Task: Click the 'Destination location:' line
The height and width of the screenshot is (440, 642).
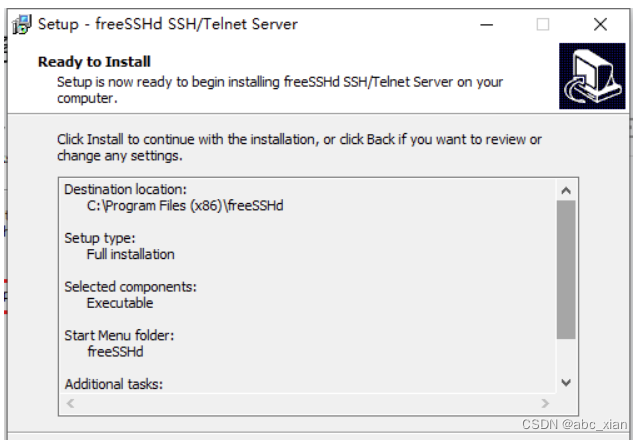Action: pyautogui.click(x=126, y=190)
